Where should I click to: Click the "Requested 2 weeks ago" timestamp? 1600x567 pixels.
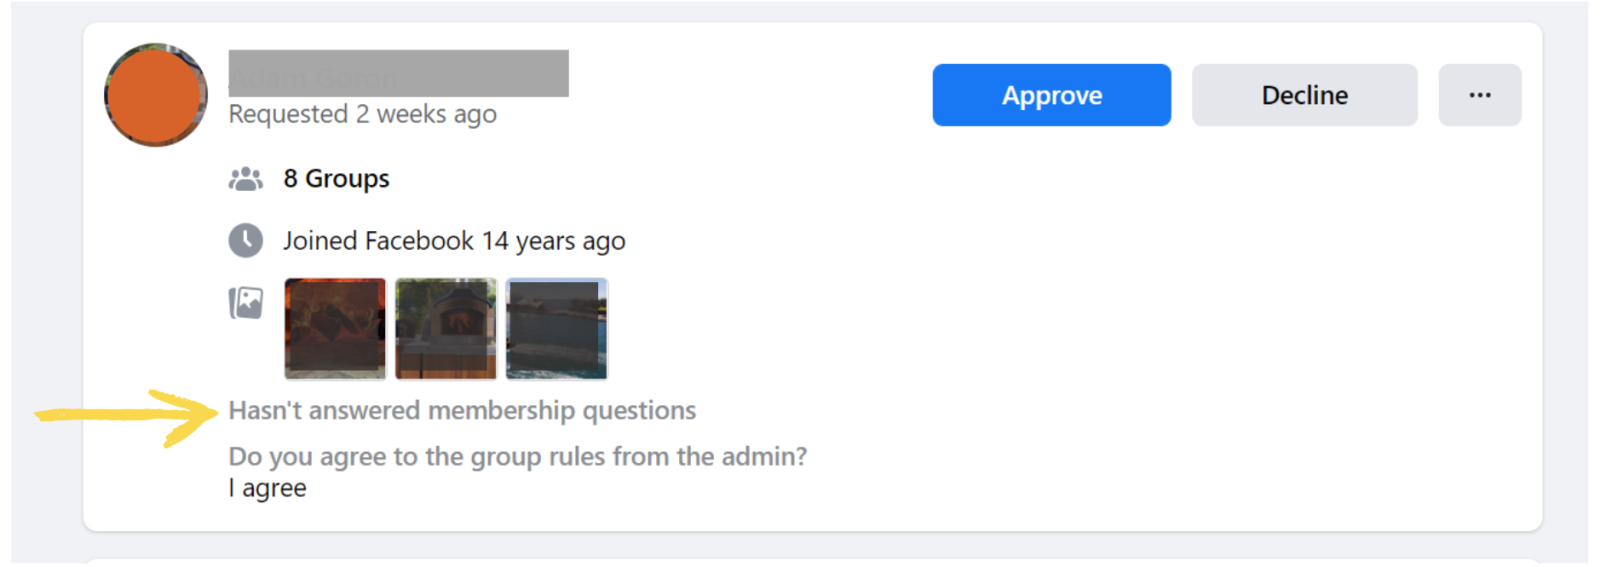pos(362,115)
